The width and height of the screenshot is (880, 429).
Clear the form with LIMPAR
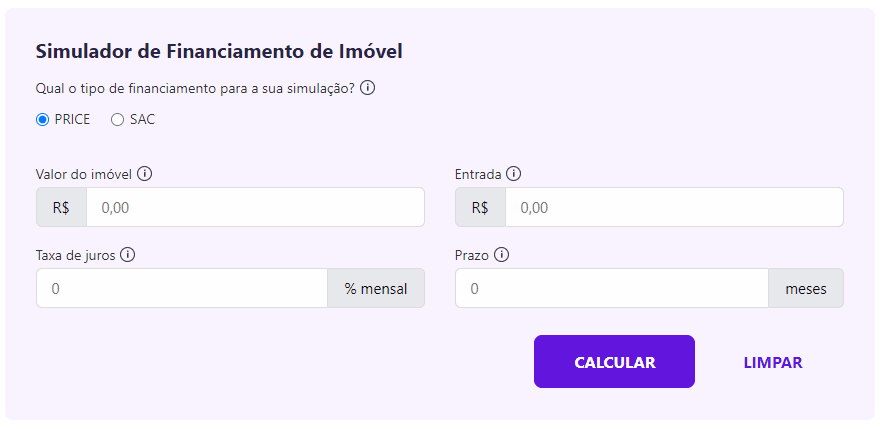click(773, 362)
